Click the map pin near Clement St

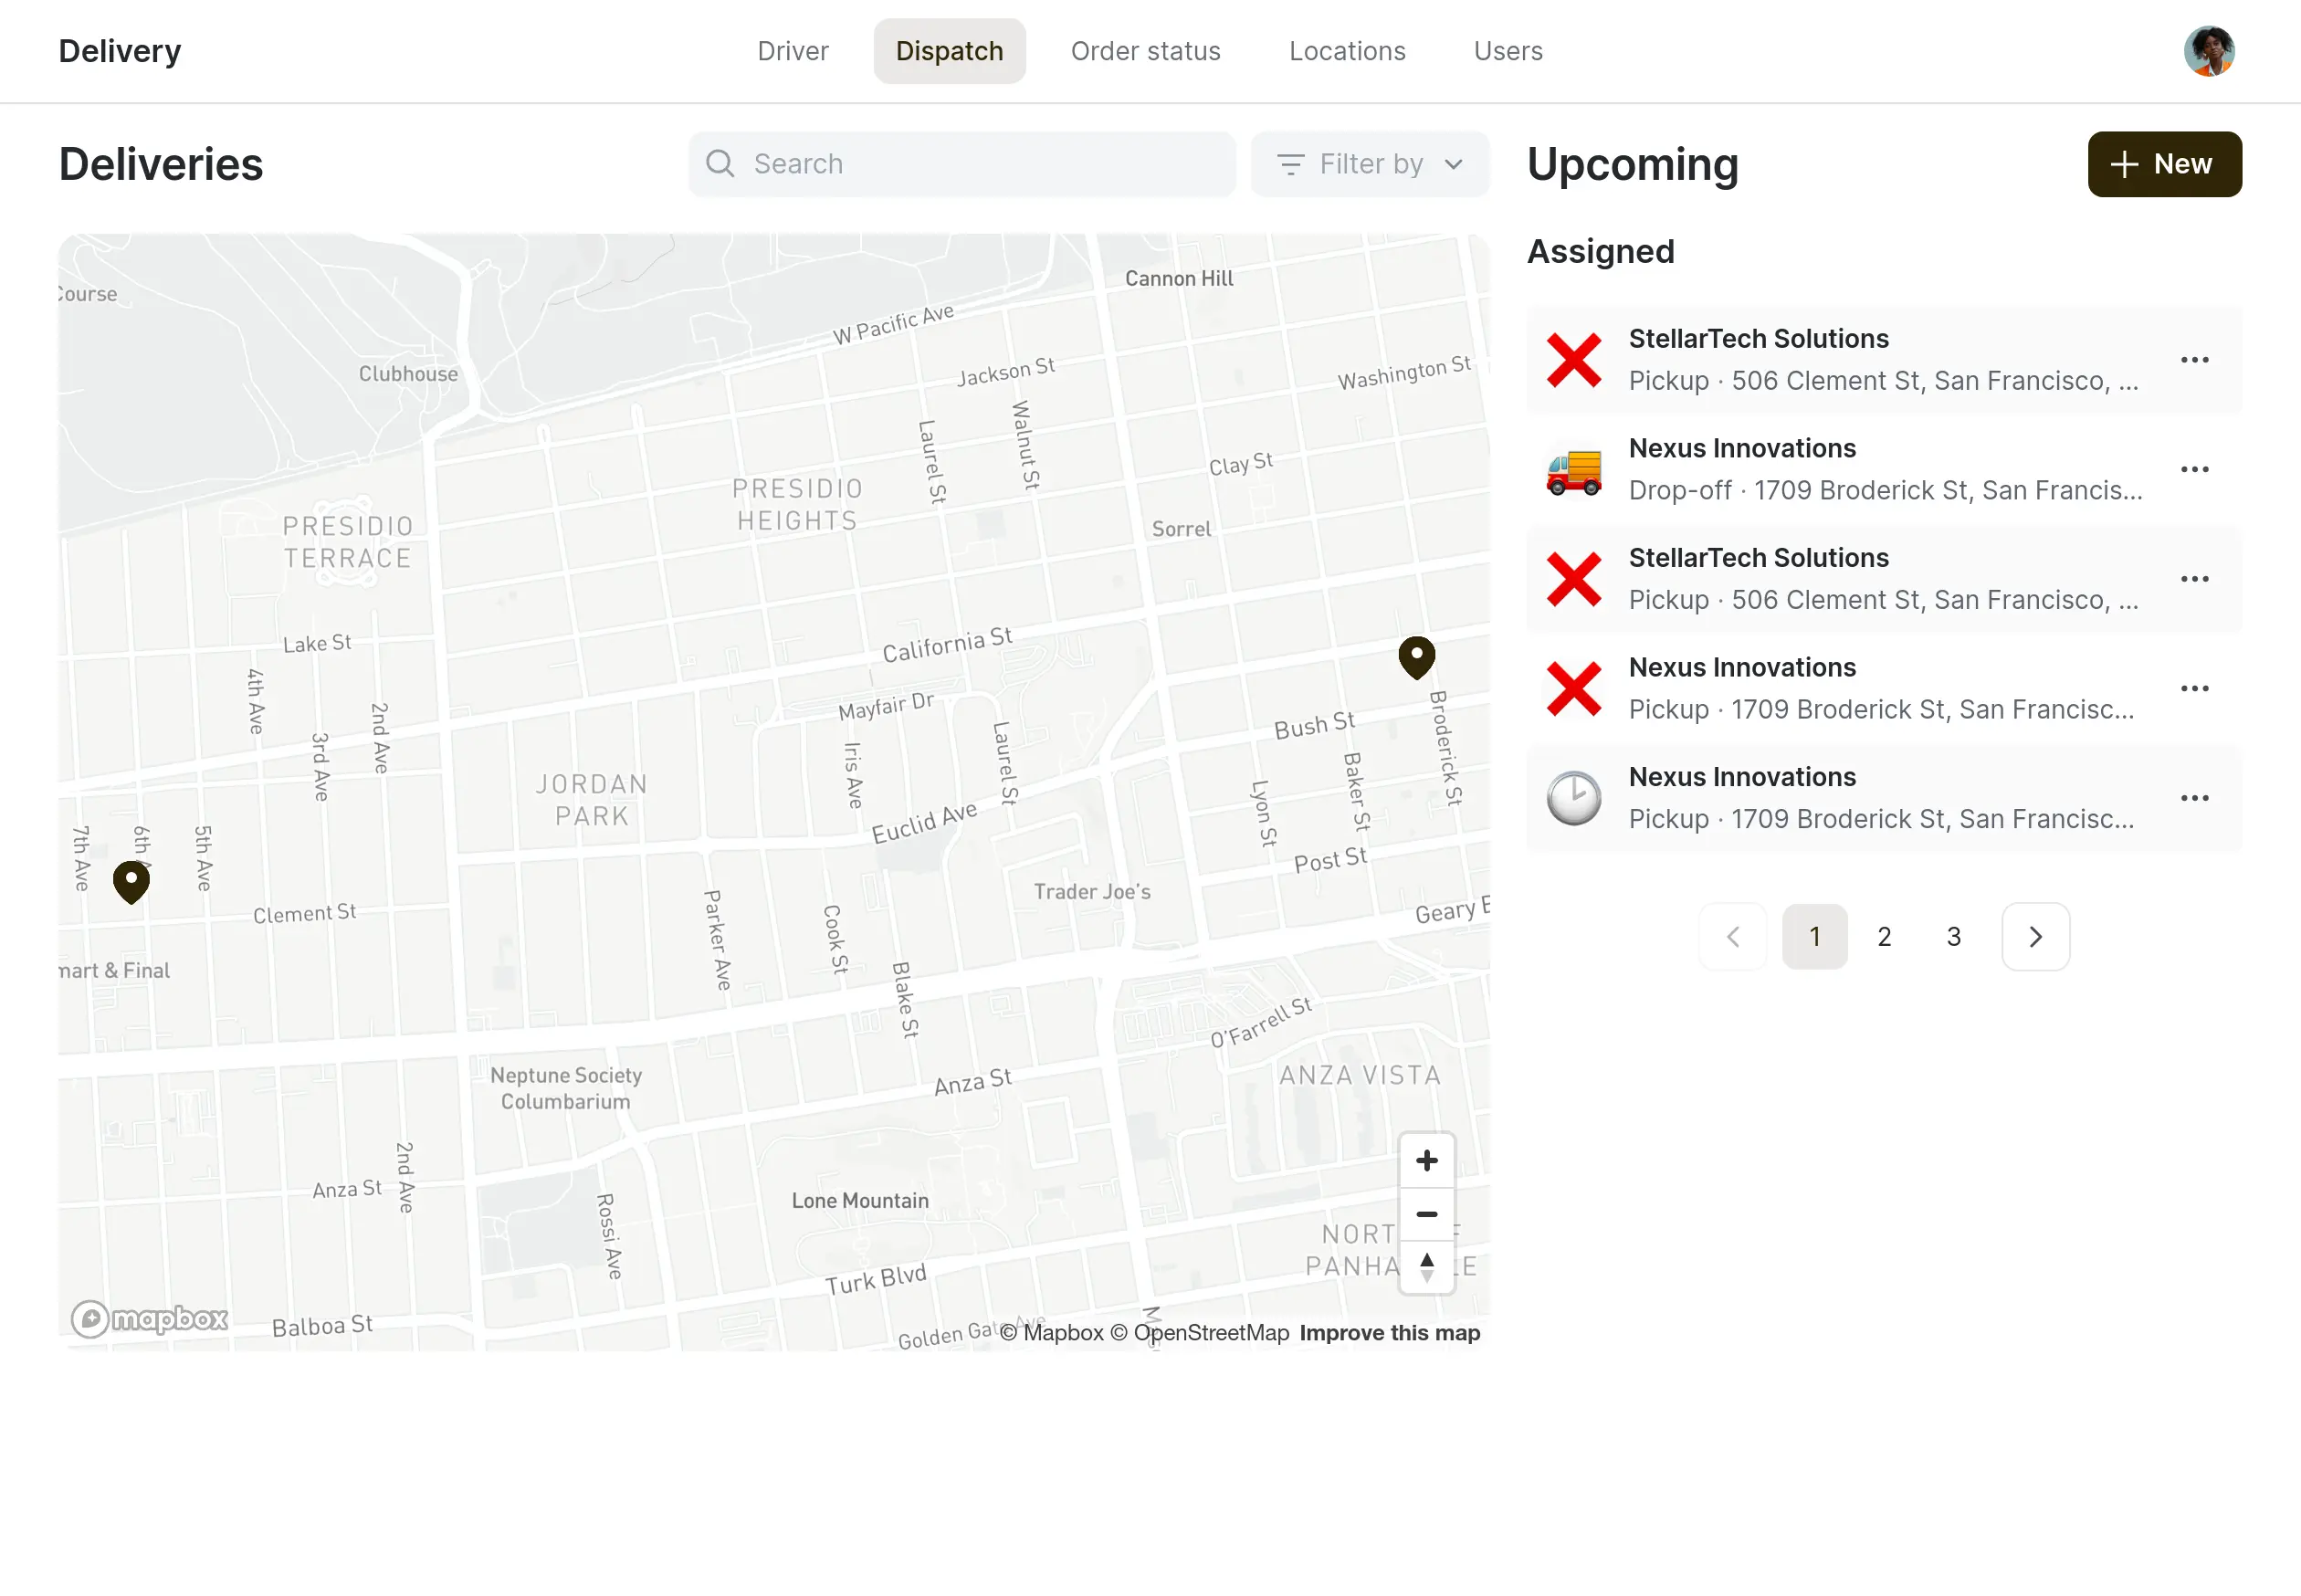(x=131, y=881)
